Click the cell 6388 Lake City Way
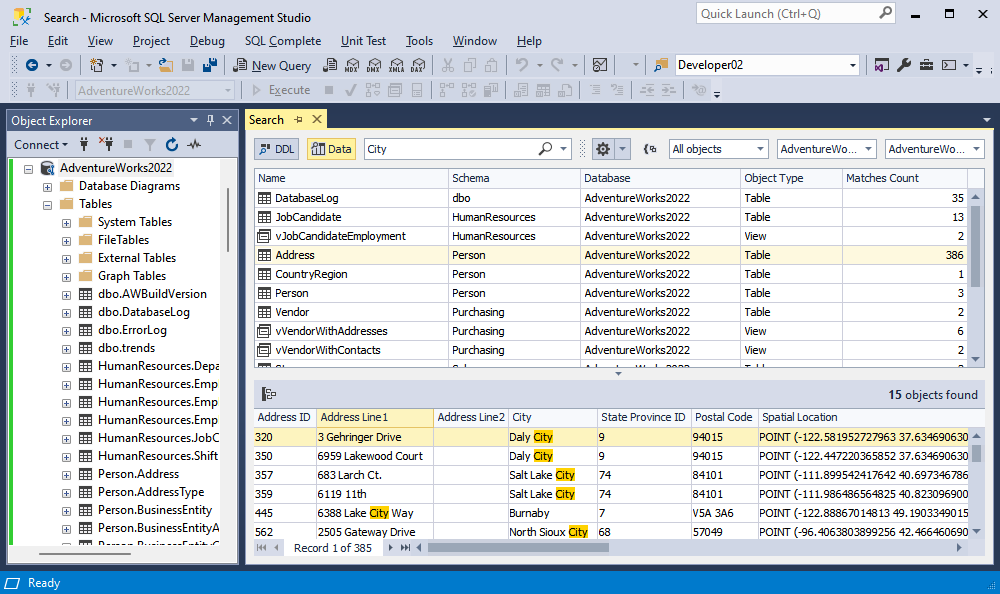The image size is (1000, 594). (374, 513)
